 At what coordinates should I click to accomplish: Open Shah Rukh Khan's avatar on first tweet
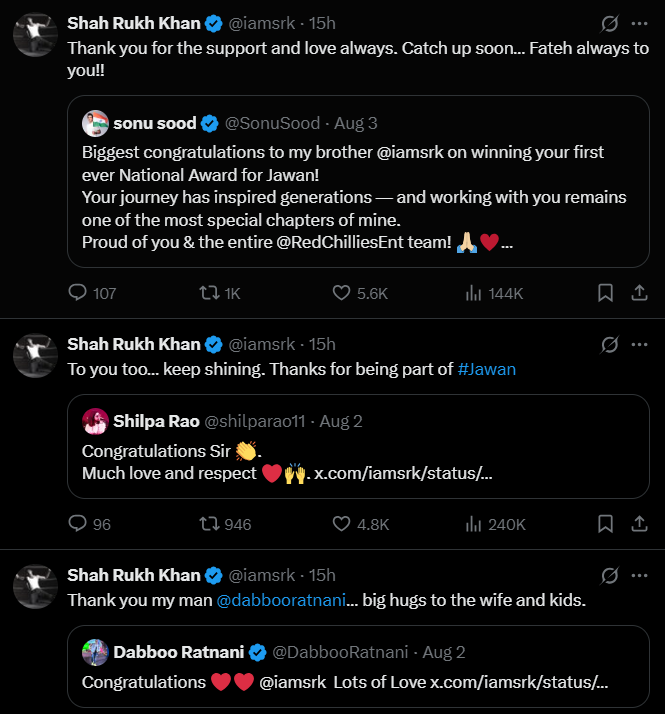click(36, 35)
